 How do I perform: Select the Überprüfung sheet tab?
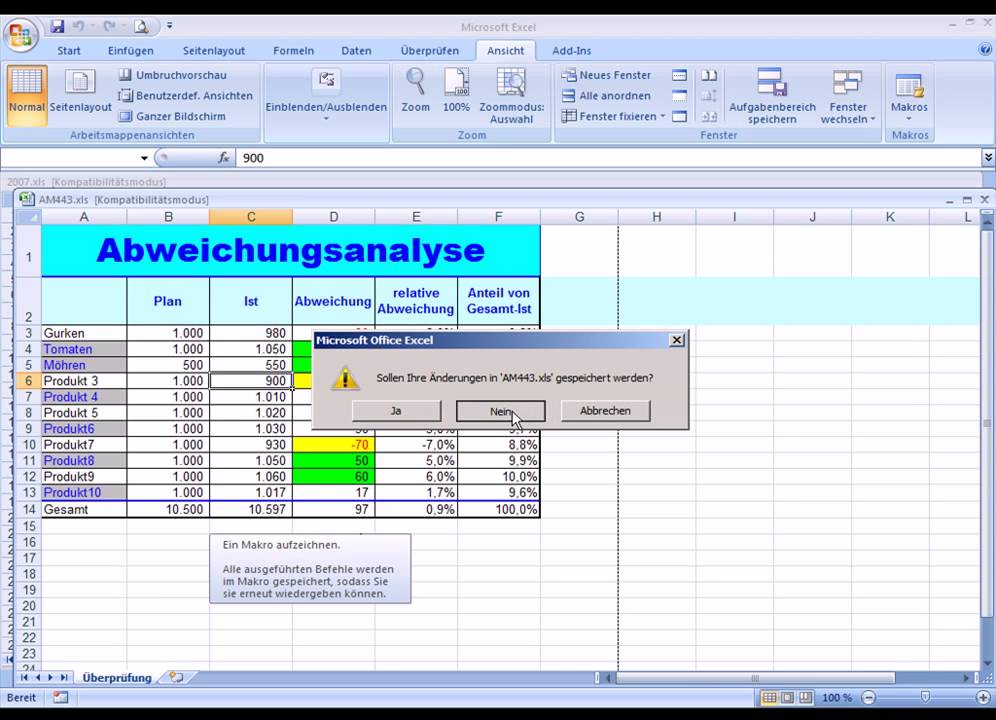click(117, 677)
